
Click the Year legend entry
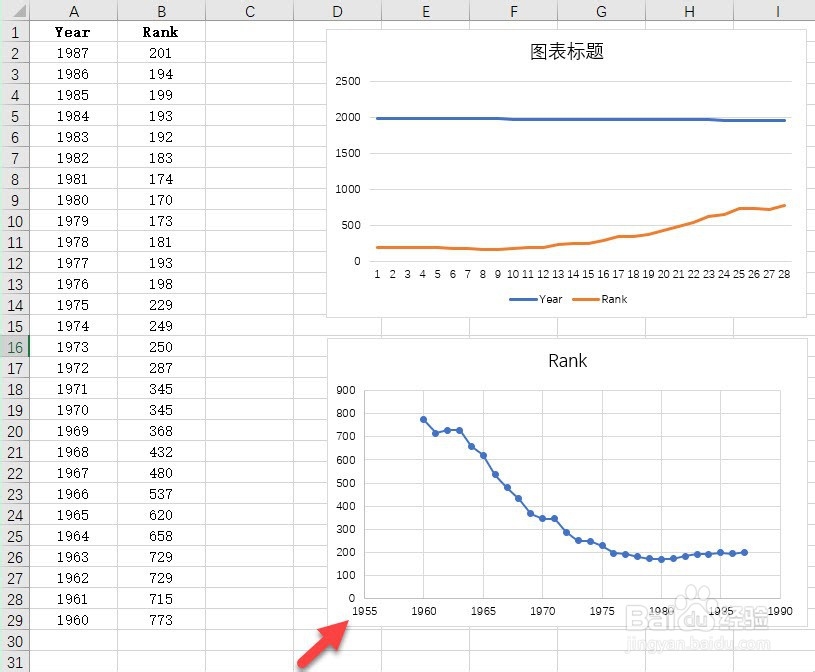point(535,299)
